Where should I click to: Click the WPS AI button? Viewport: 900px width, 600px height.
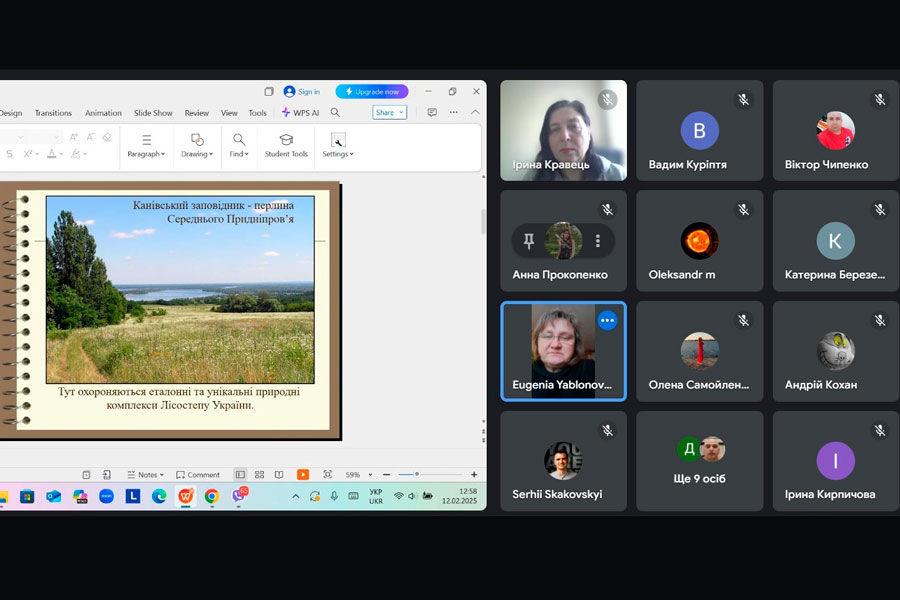(301, 113)
